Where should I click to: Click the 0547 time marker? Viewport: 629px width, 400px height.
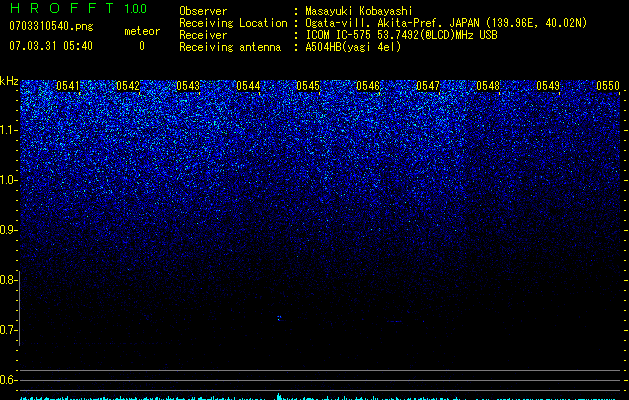(428, 86)
